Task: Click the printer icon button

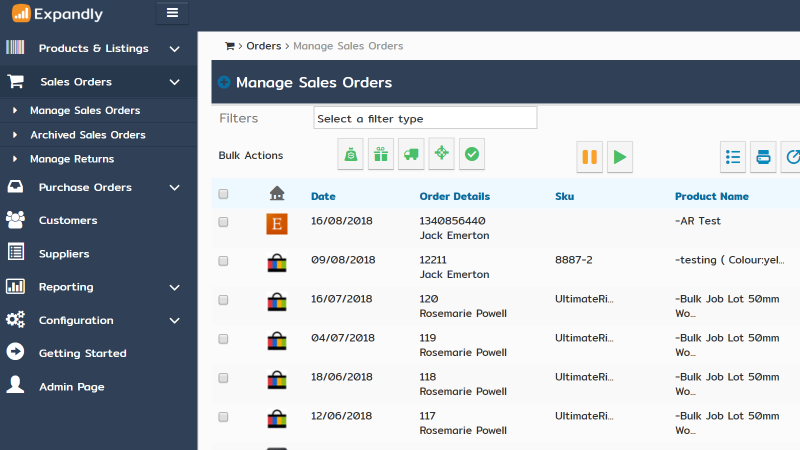Action: (763, 157)
